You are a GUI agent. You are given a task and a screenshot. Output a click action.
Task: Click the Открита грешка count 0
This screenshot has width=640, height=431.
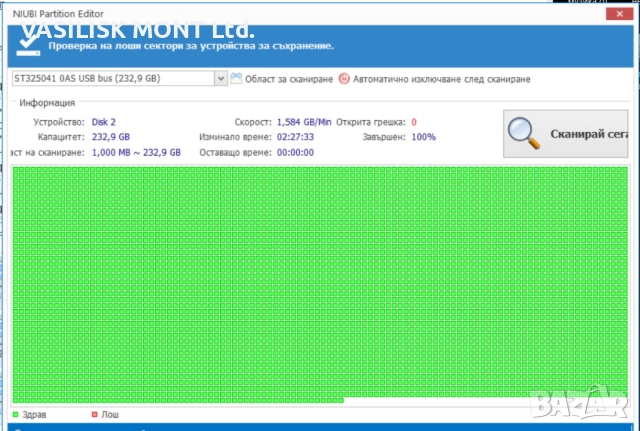pos(414,121)
